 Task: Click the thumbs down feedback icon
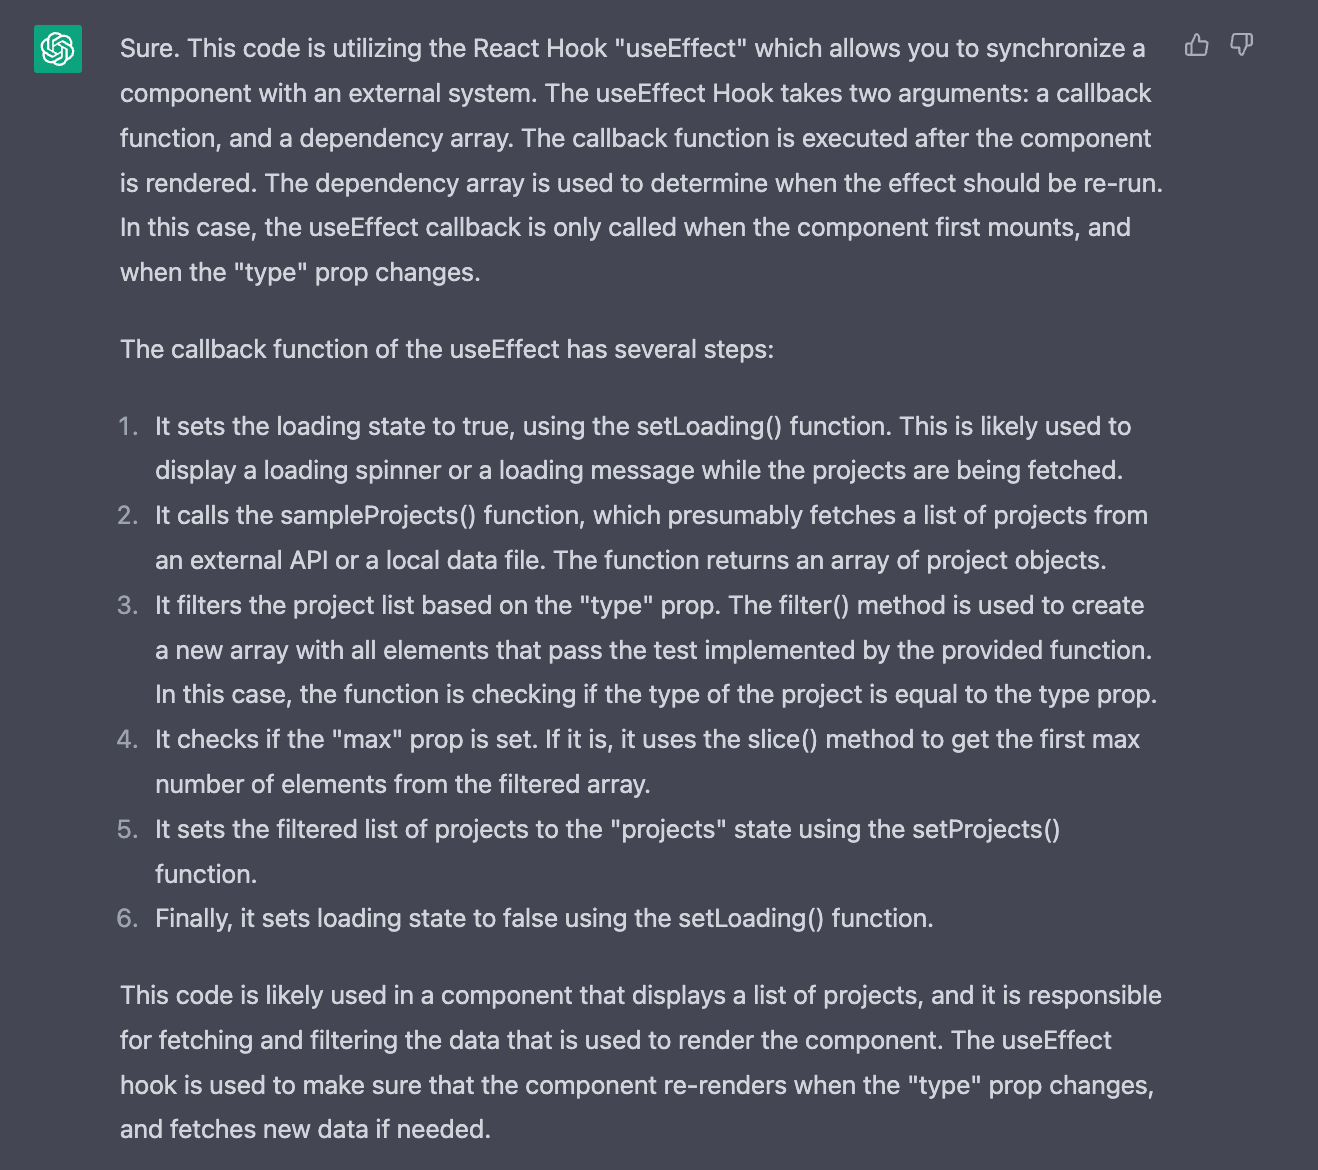1241,45
